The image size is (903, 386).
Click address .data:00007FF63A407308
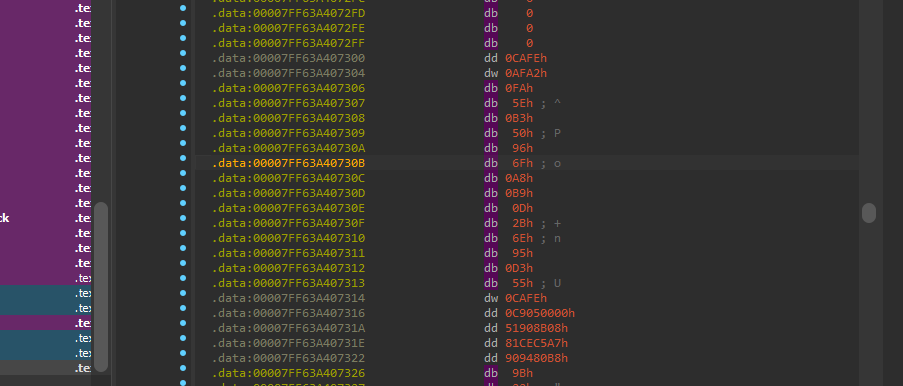[x=288, y=119]
